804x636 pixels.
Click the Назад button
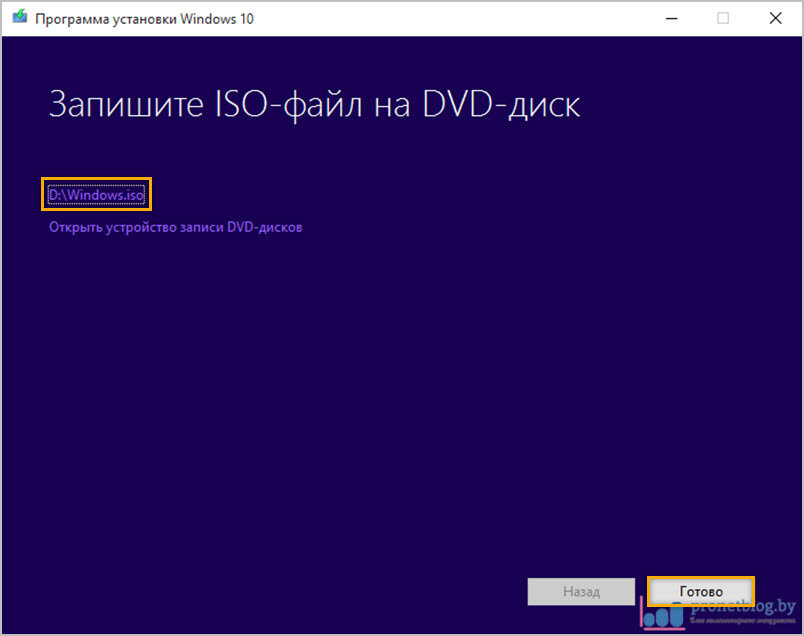[x=581, y=591]
